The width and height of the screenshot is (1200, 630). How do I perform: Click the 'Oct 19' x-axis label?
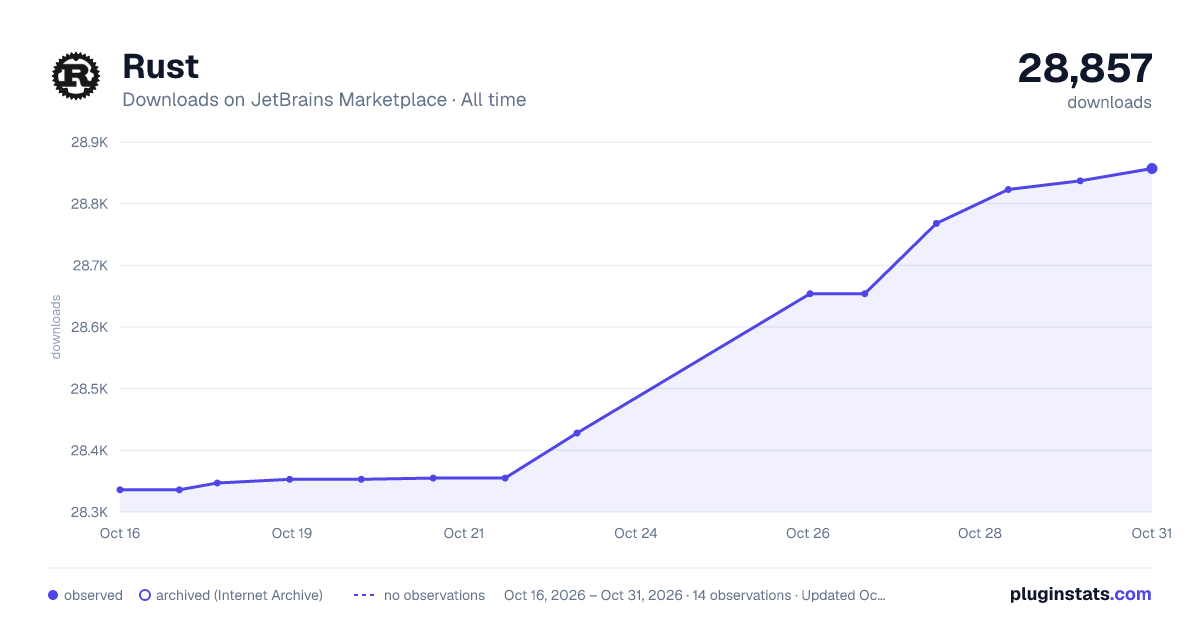click(x=292, y=533)
